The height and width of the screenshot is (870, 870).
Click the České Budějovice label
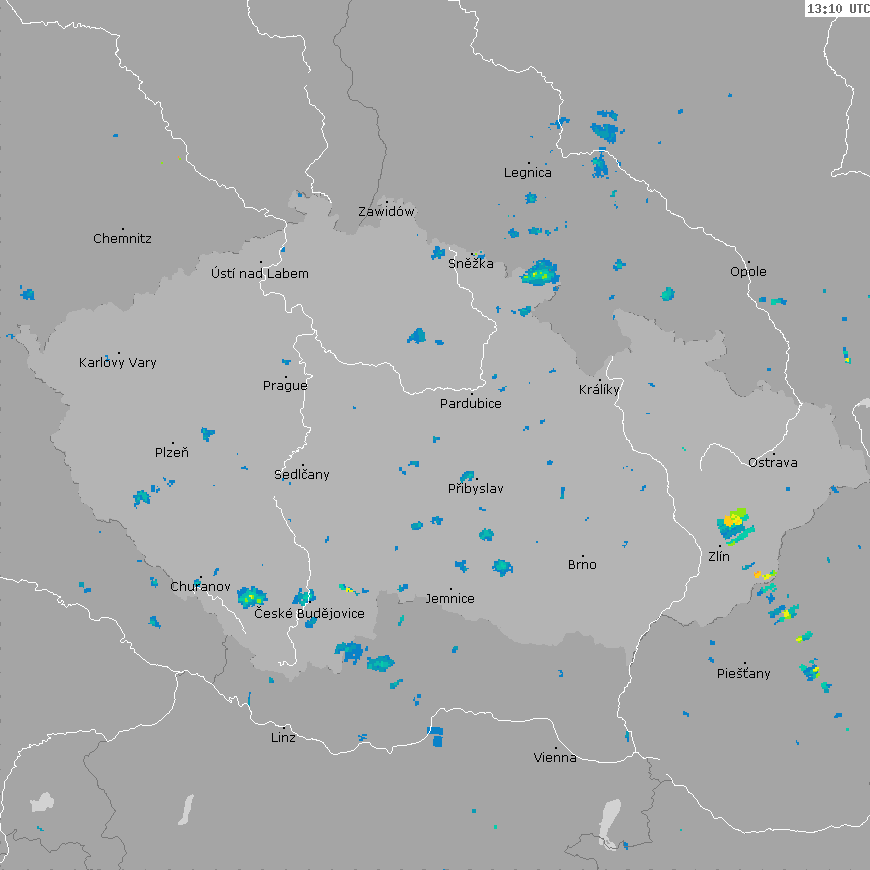coord(309,613)
